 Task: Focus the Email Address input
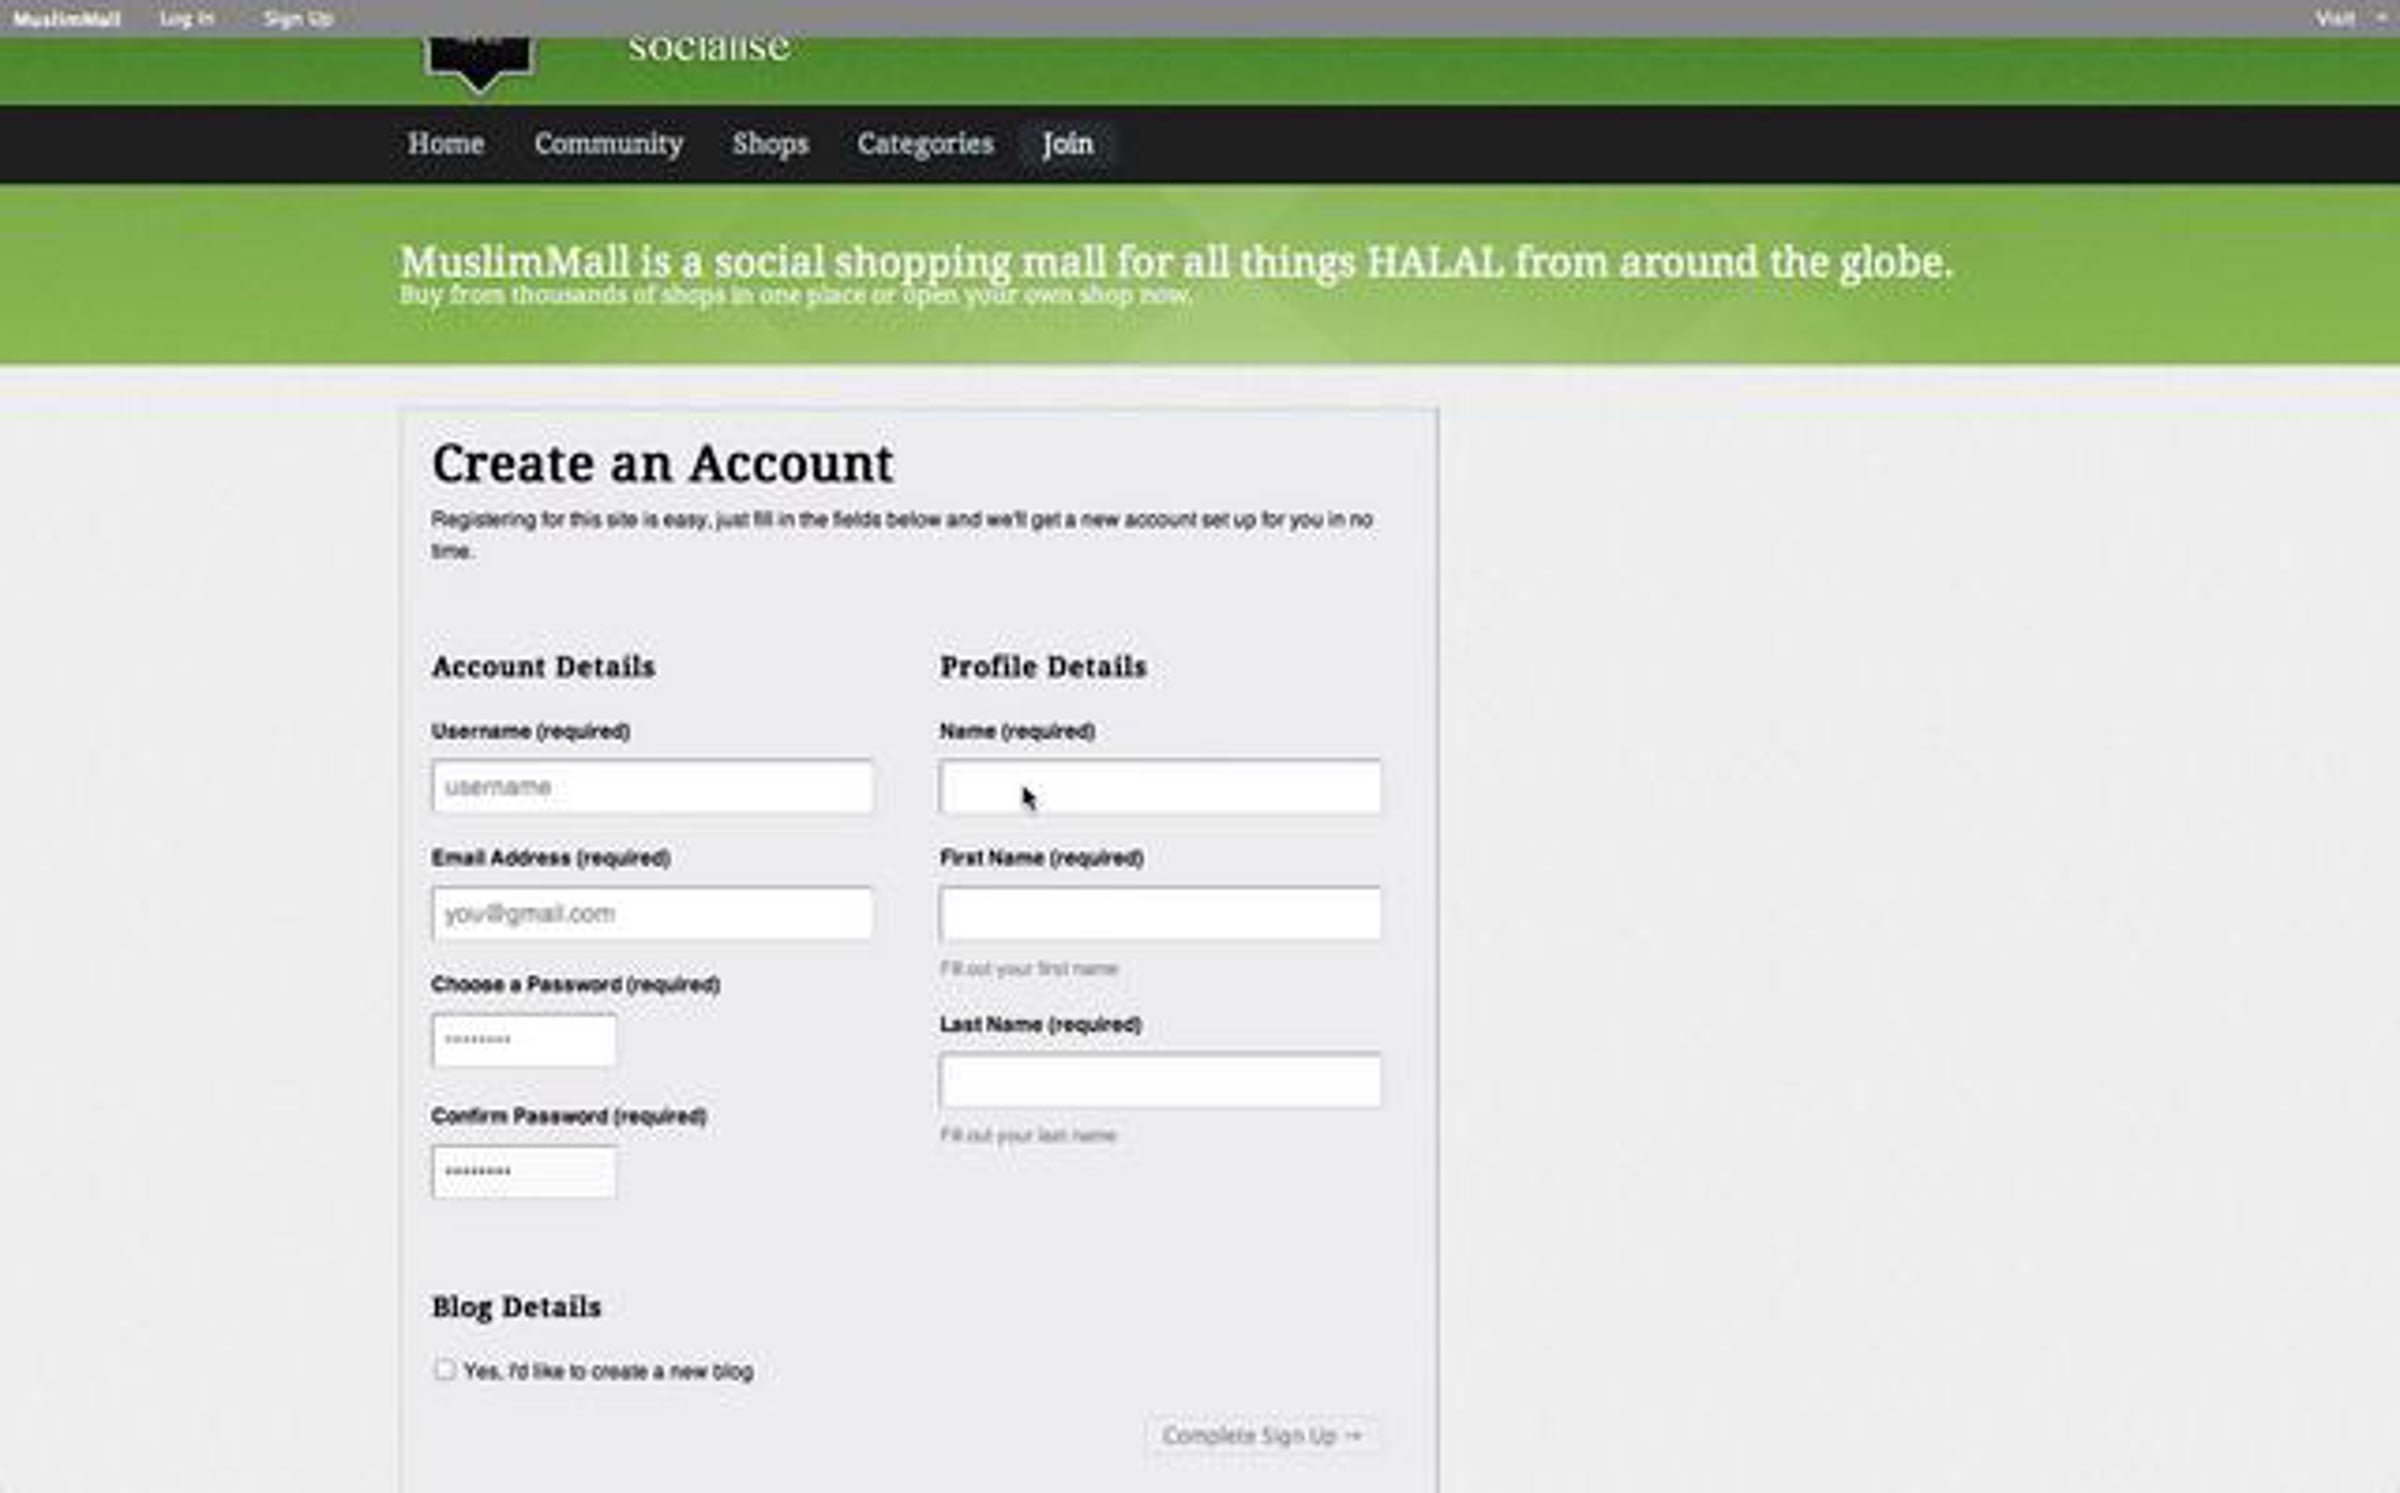click(x=652, y=913)
